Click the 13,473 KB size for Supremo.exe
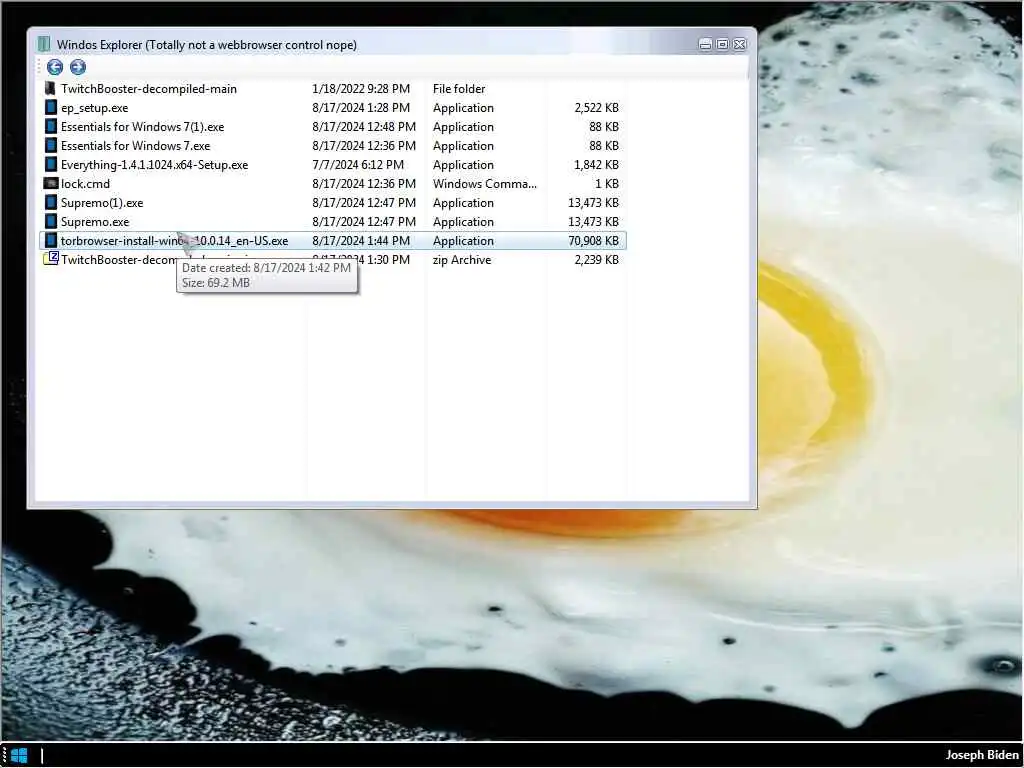 594,221
